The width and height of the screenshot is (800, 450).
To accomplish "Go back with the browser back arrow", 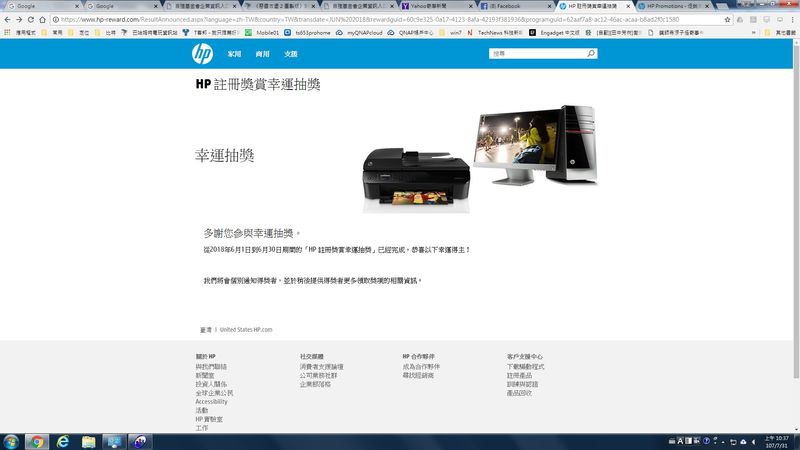I will pos(7,19).
